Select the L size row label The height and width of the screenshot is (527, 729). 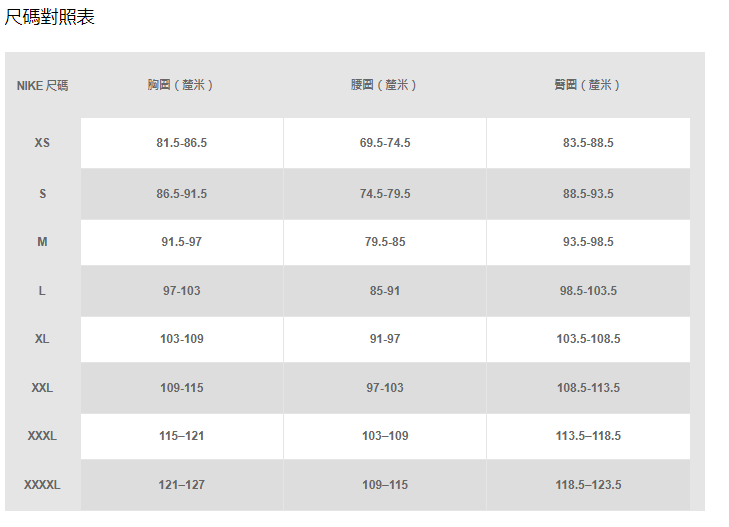point(42,291)
